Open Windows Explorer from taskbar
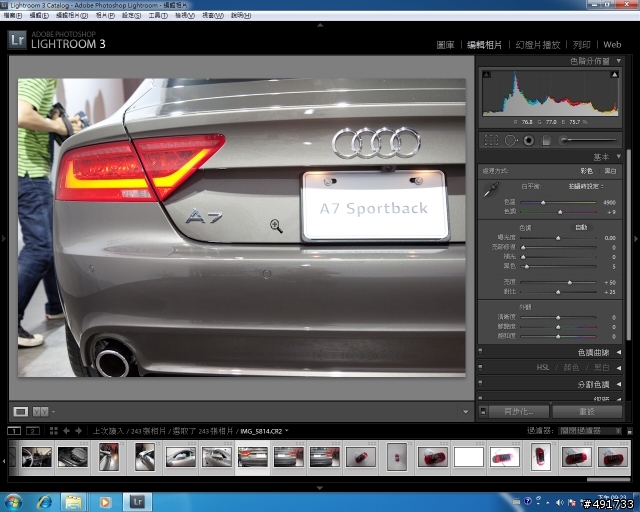The image size is (640, 512). point(73,502)
